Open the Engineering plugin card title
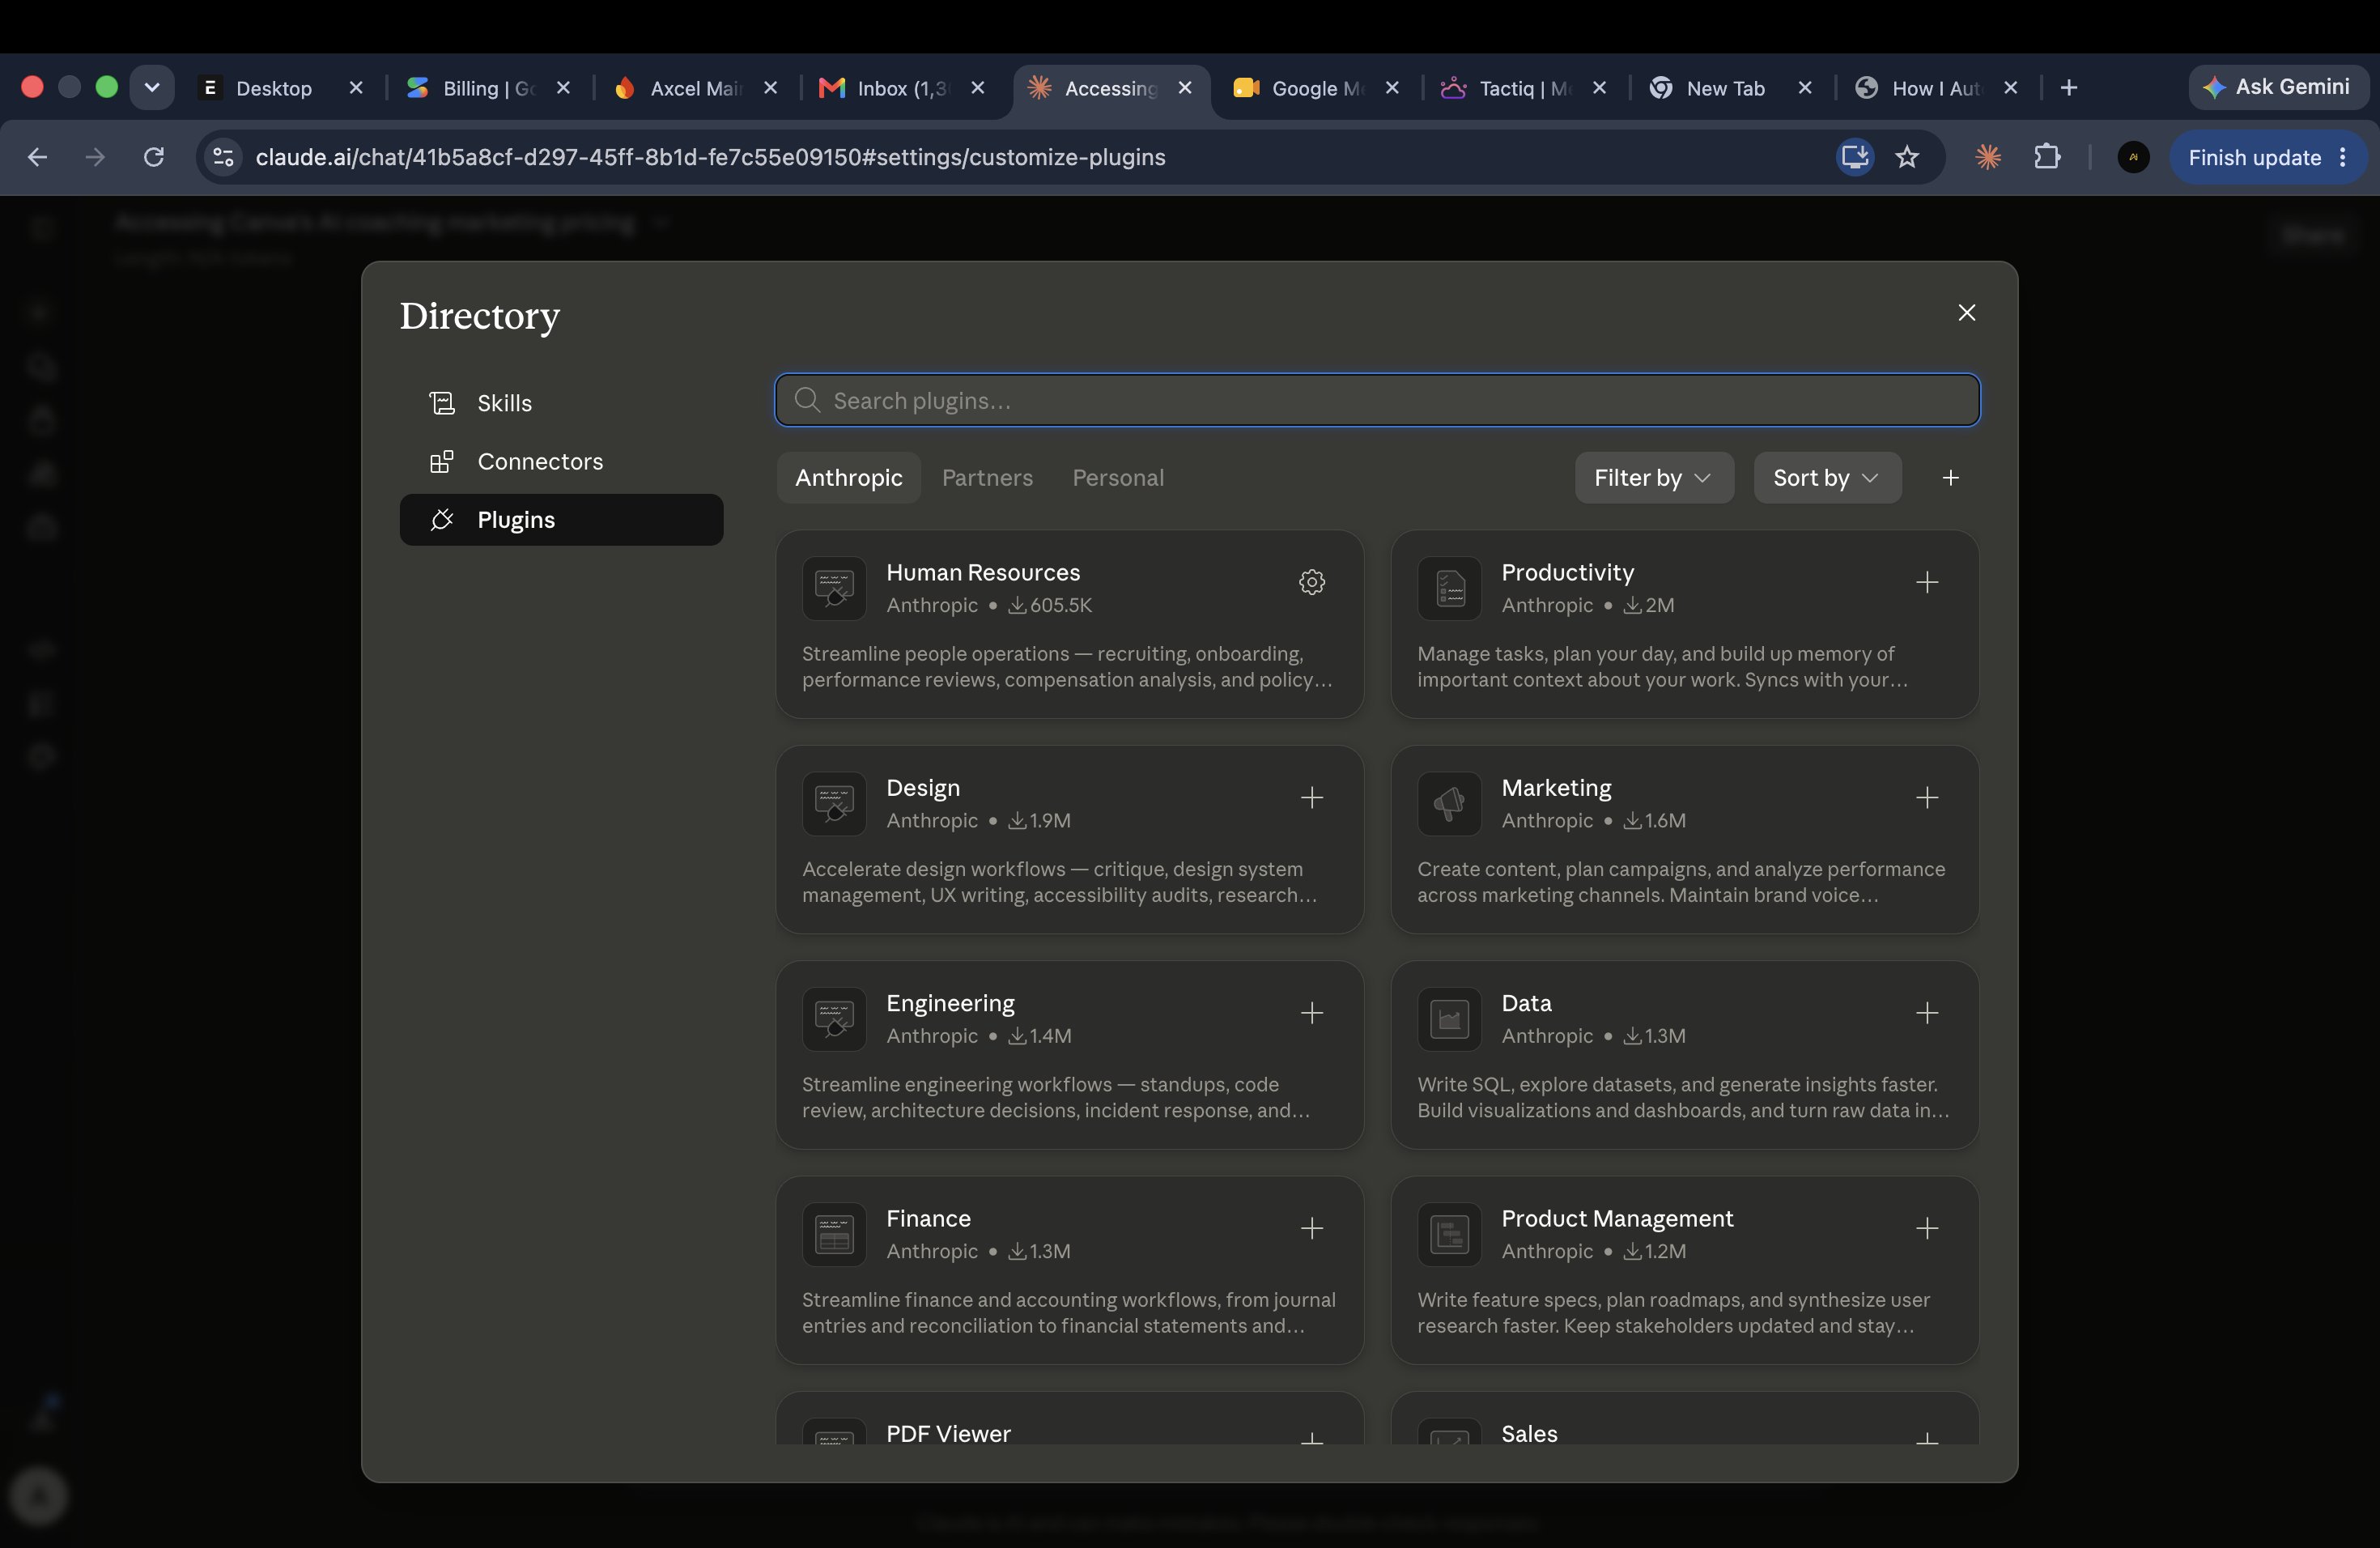 tap(950, 1003)
